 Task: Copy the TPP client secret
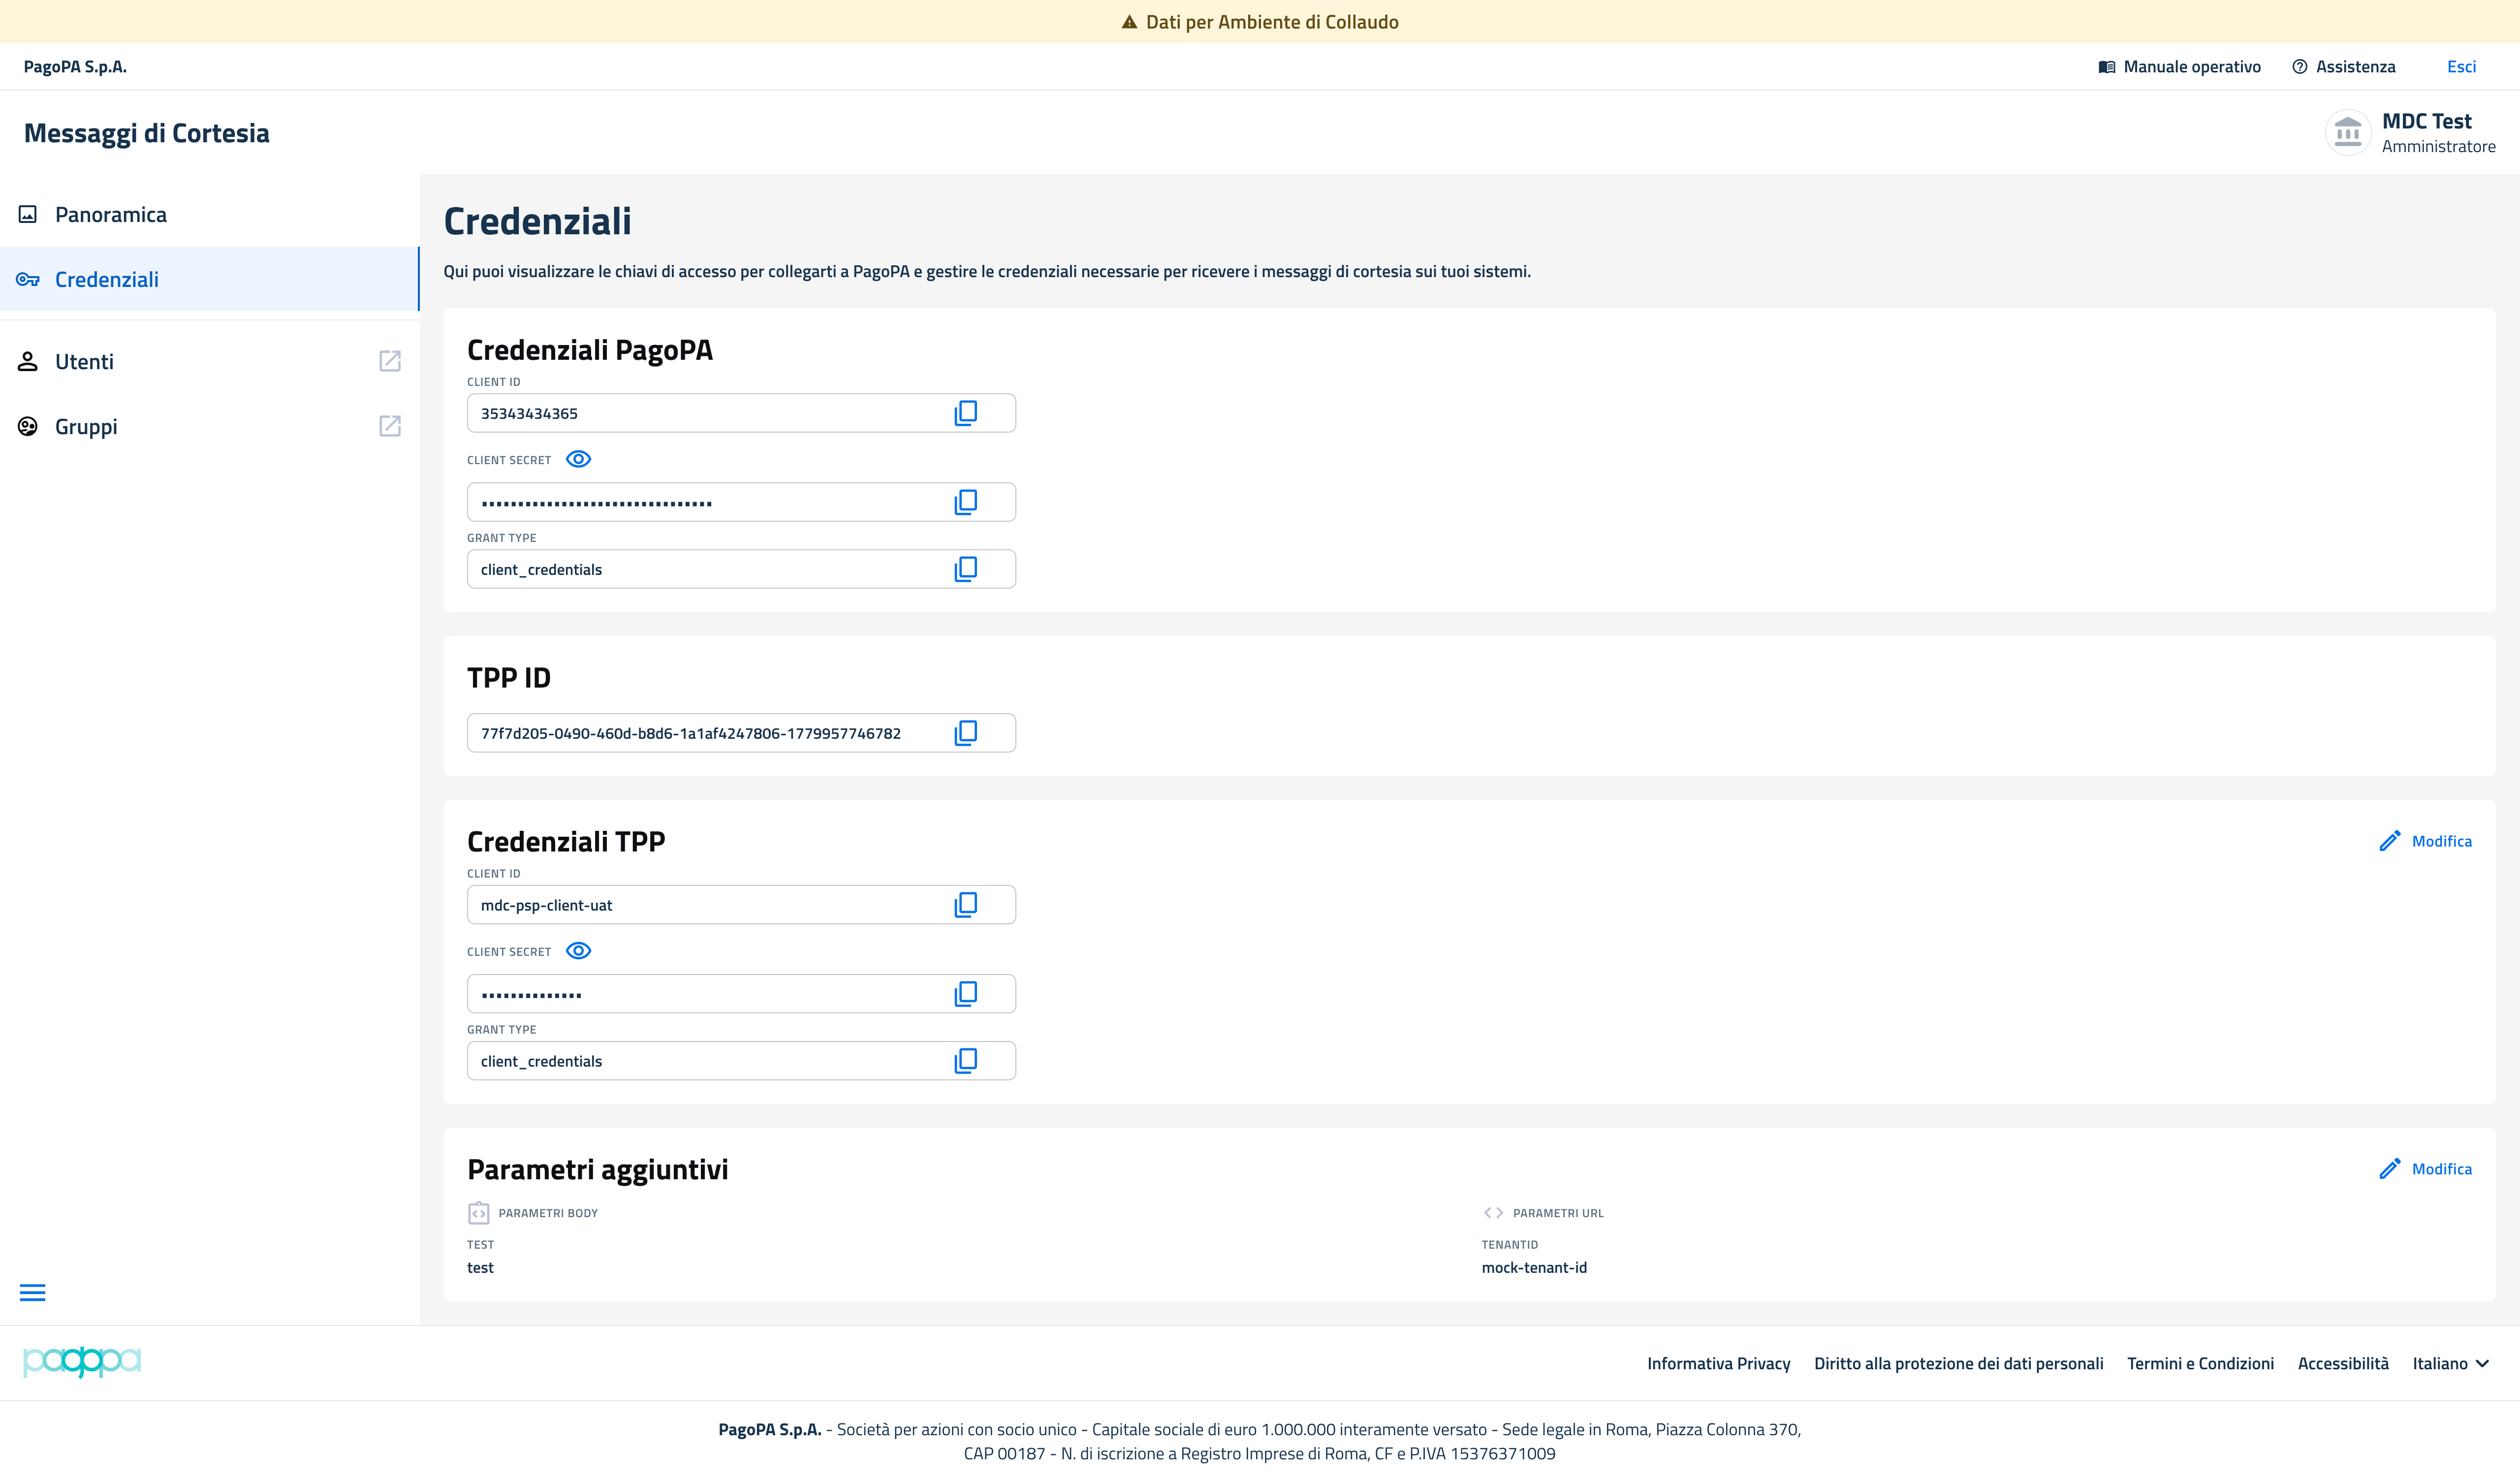[x=965, y=994]
